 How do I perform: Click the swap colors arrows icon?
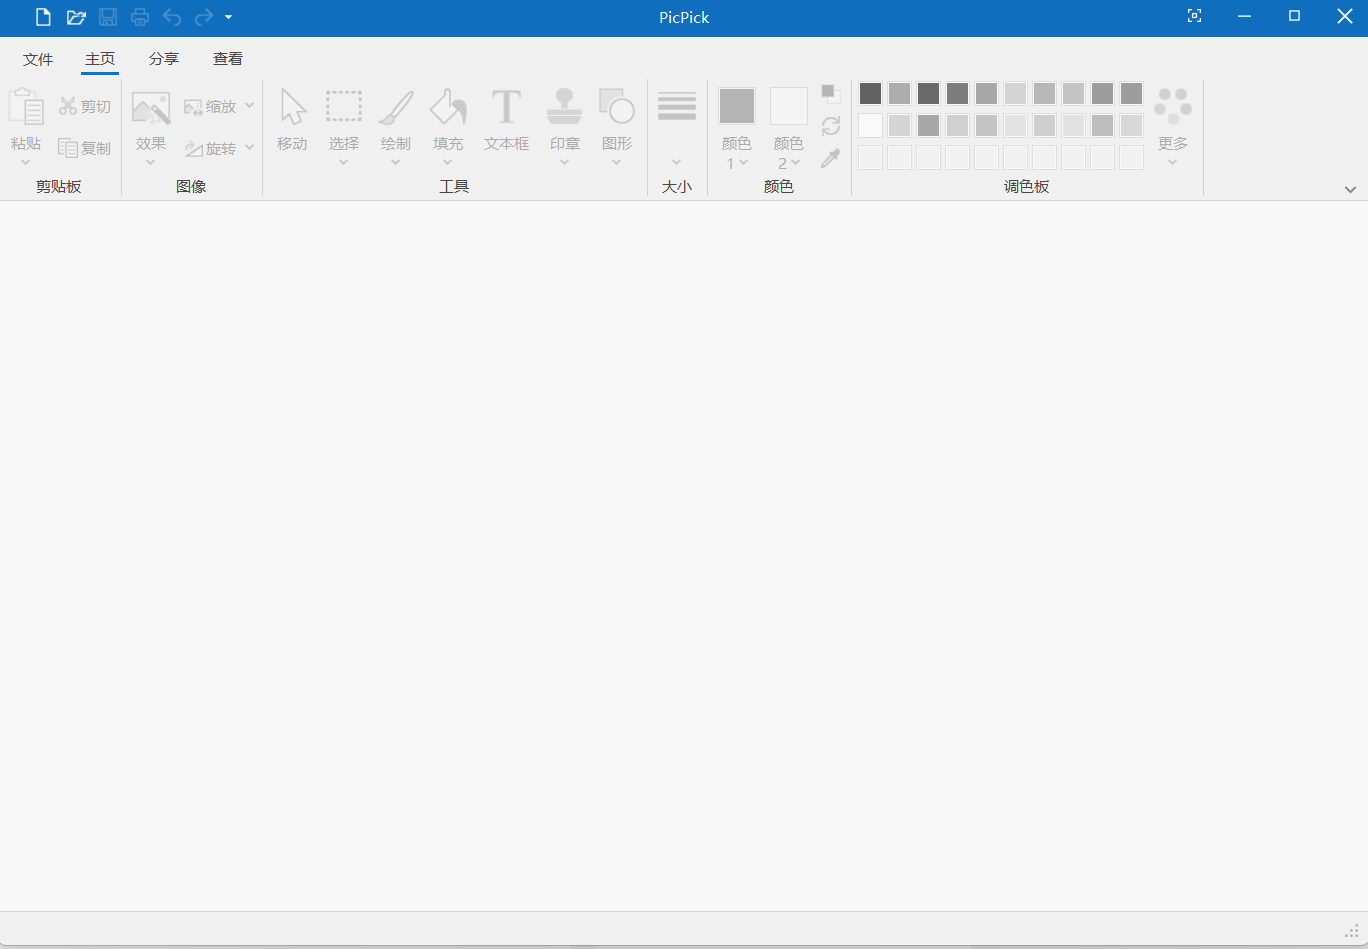coord(830,126)
